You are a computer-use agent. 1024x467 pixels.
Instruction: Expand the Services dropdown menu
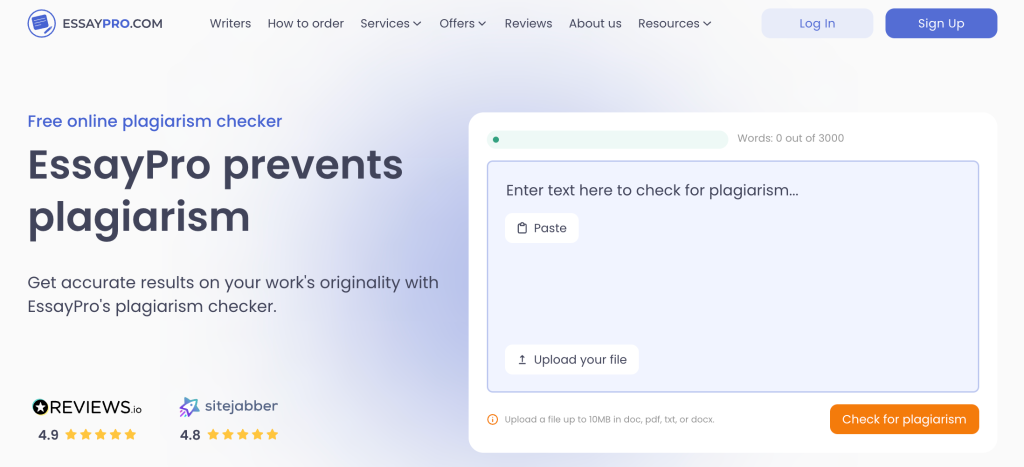[x=391, y=23]
